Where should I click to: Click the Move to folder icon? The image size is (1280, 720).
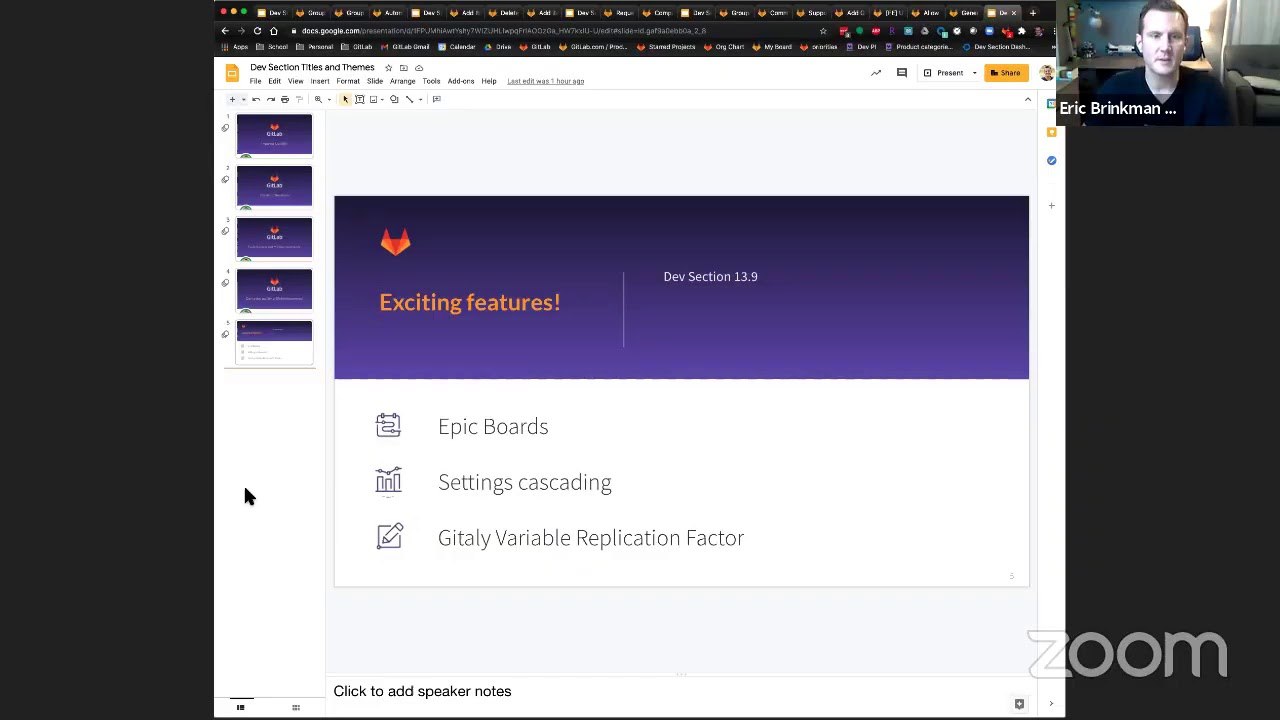403,68
